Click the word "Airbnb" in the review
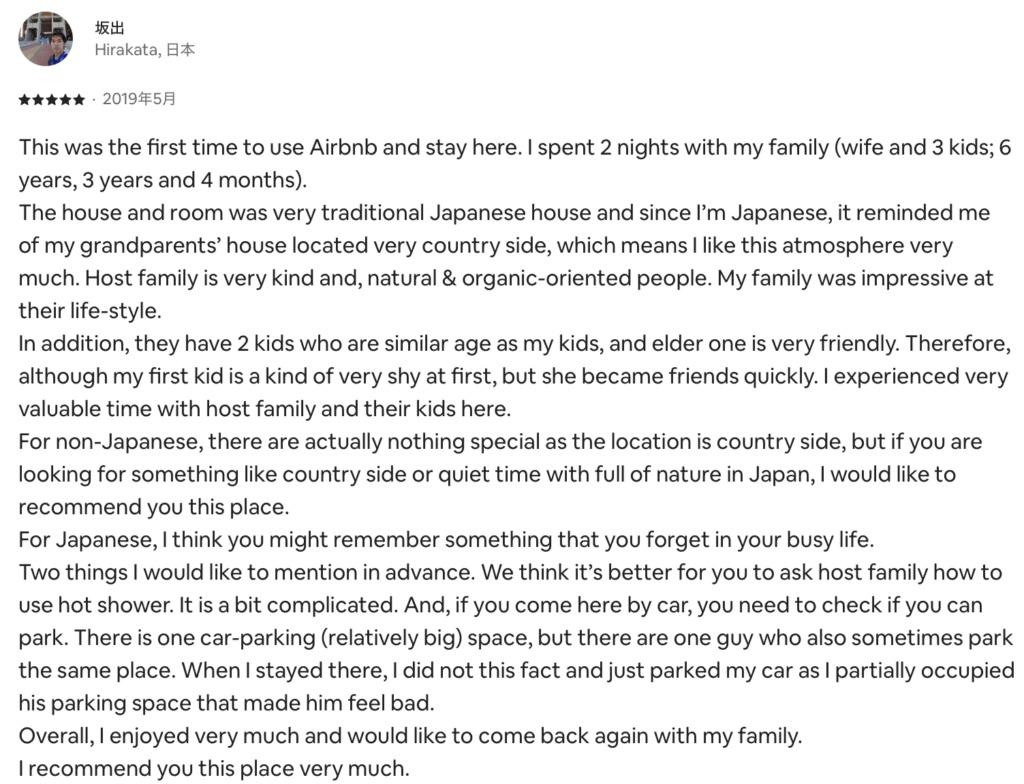The image size is (1024, 784). click(338, 148)
